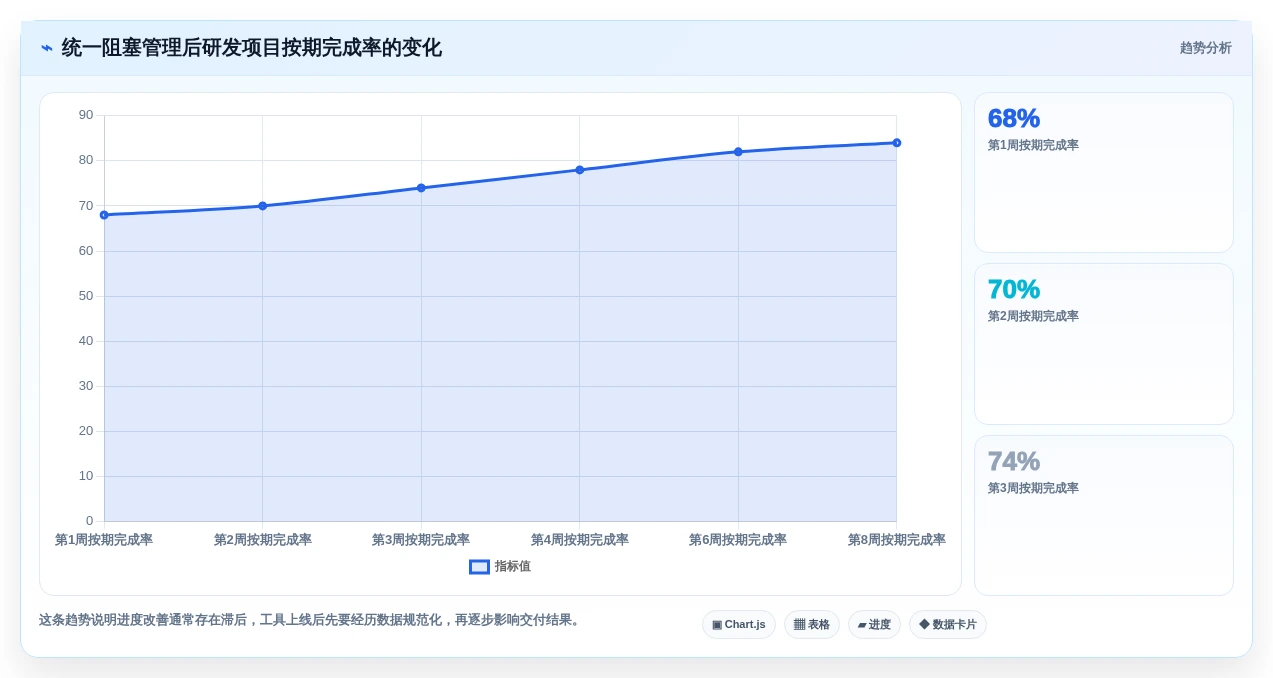Select the 第3周按期完成率 data point
This screenshot has width=1273, height=678.
pos(421,188)
